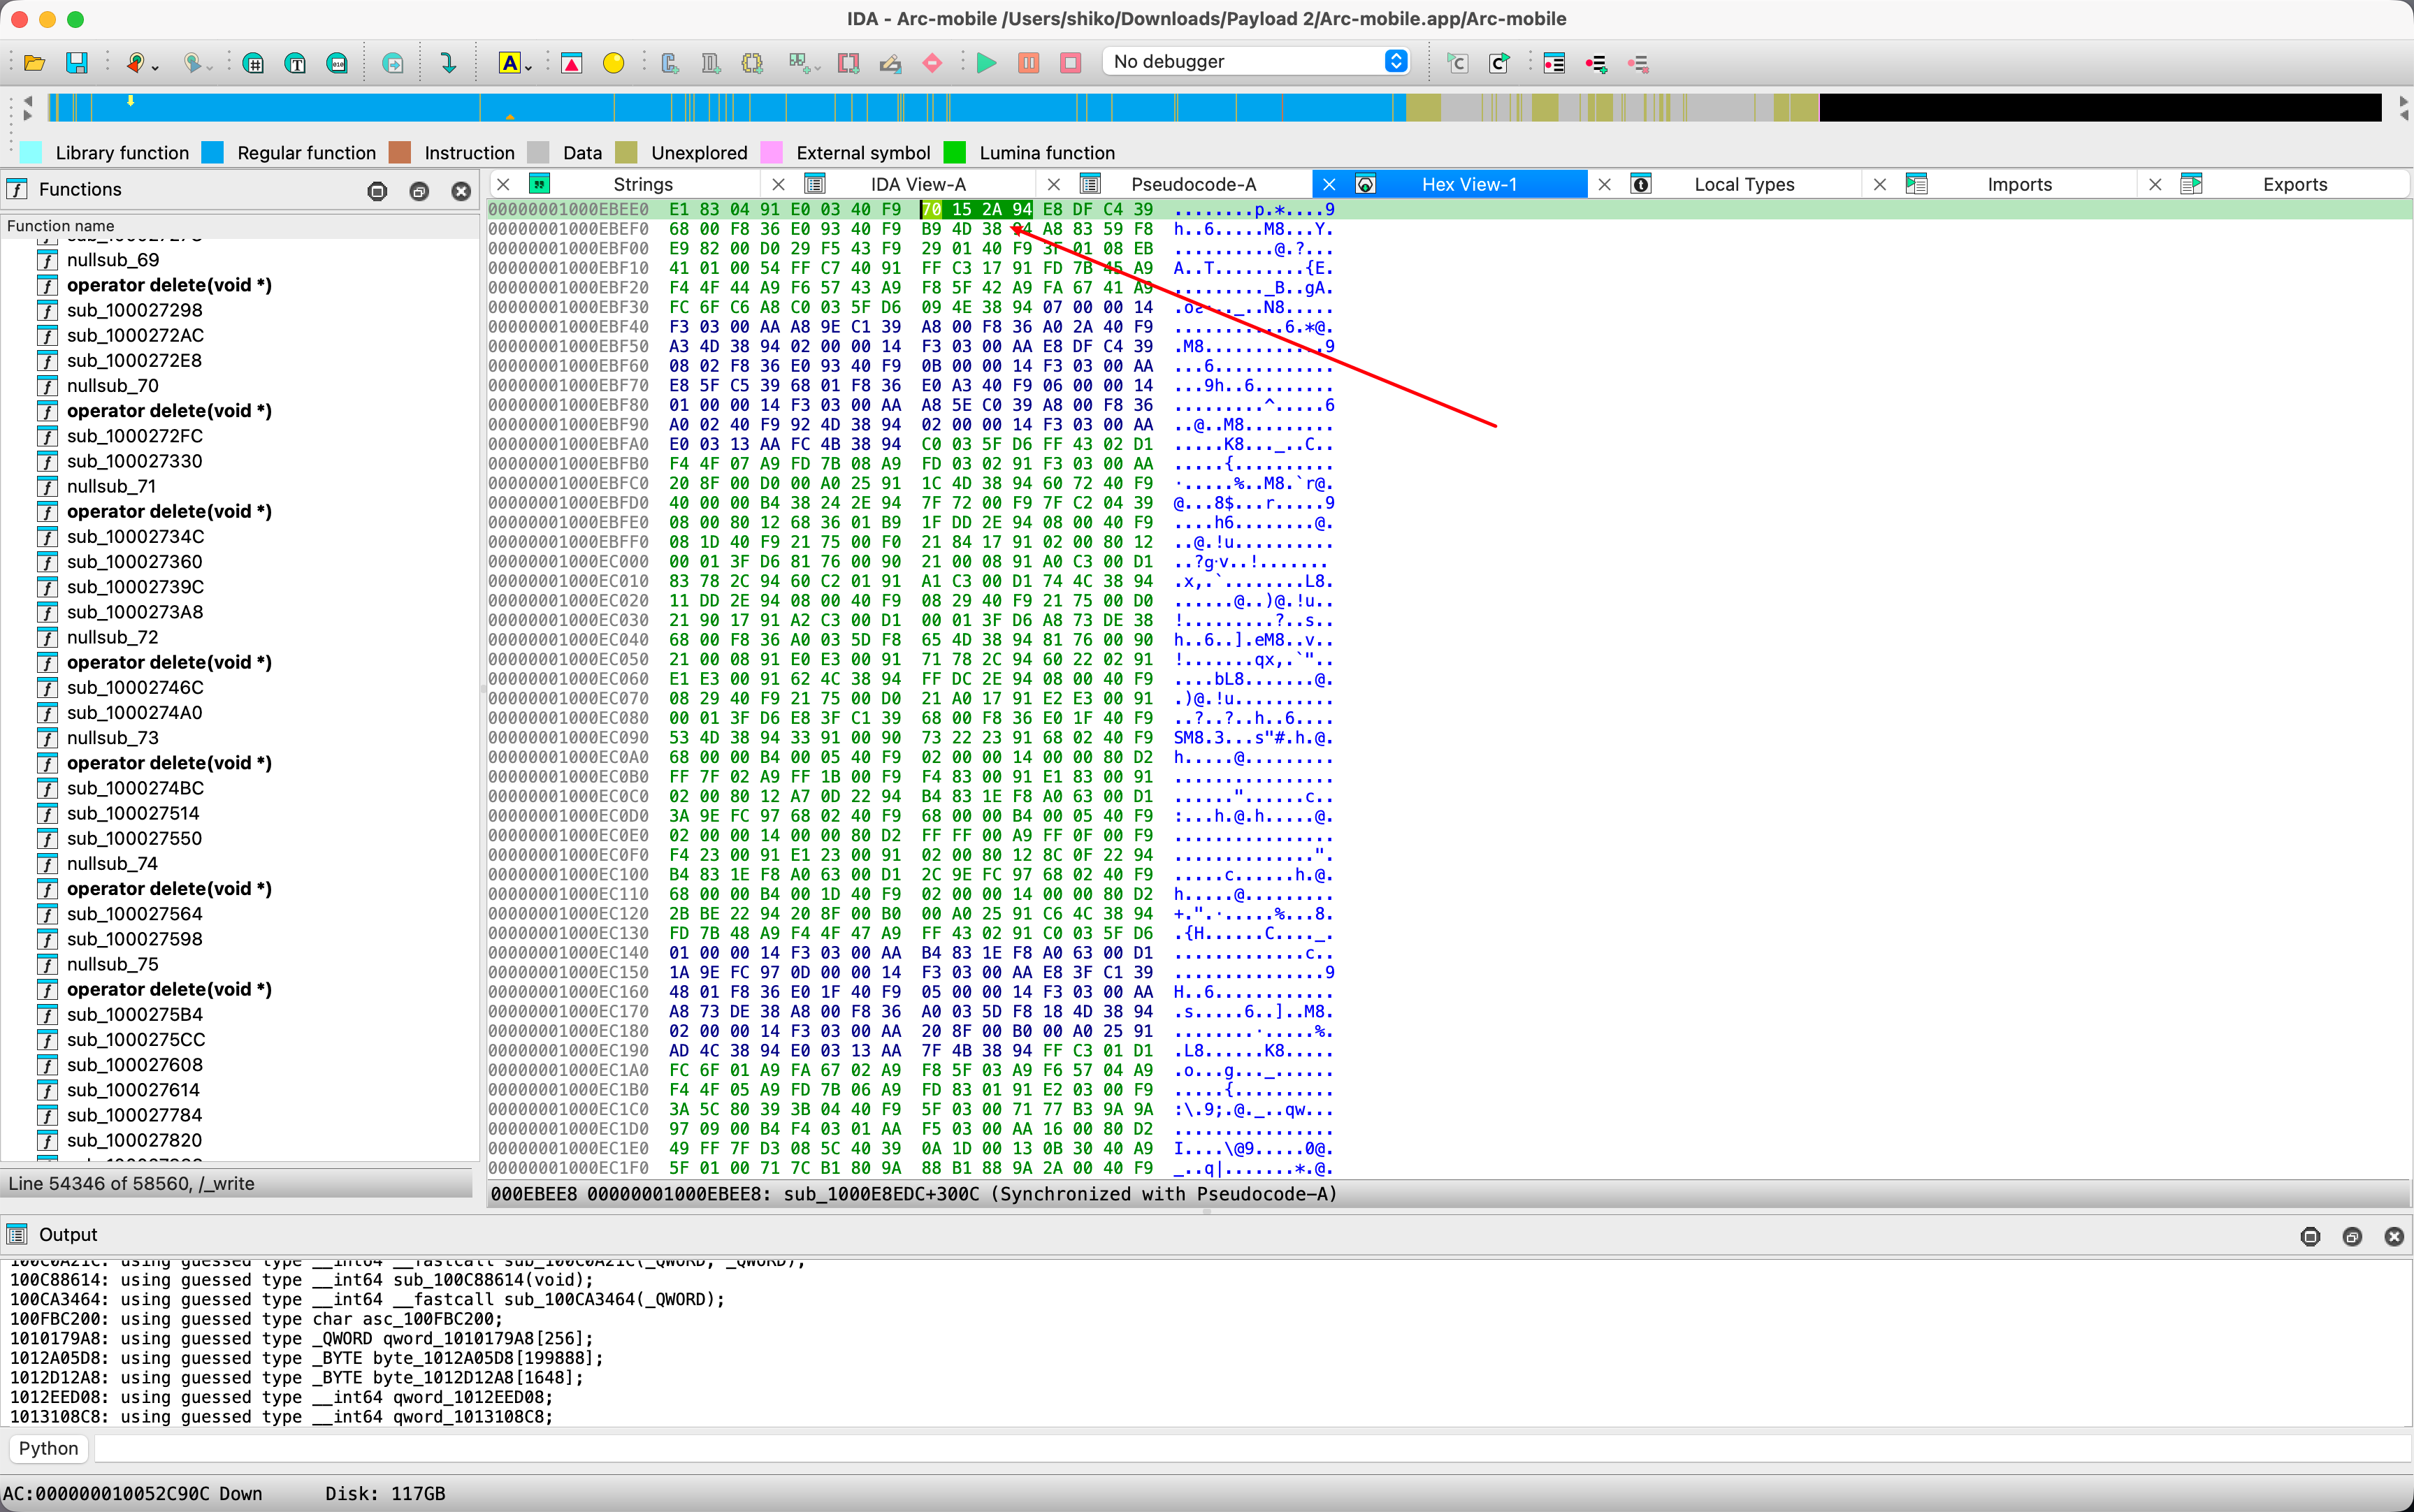Click the open file folder icon
The image size is (2414, 1512).
pyautogui.click(x=34, y=63)
